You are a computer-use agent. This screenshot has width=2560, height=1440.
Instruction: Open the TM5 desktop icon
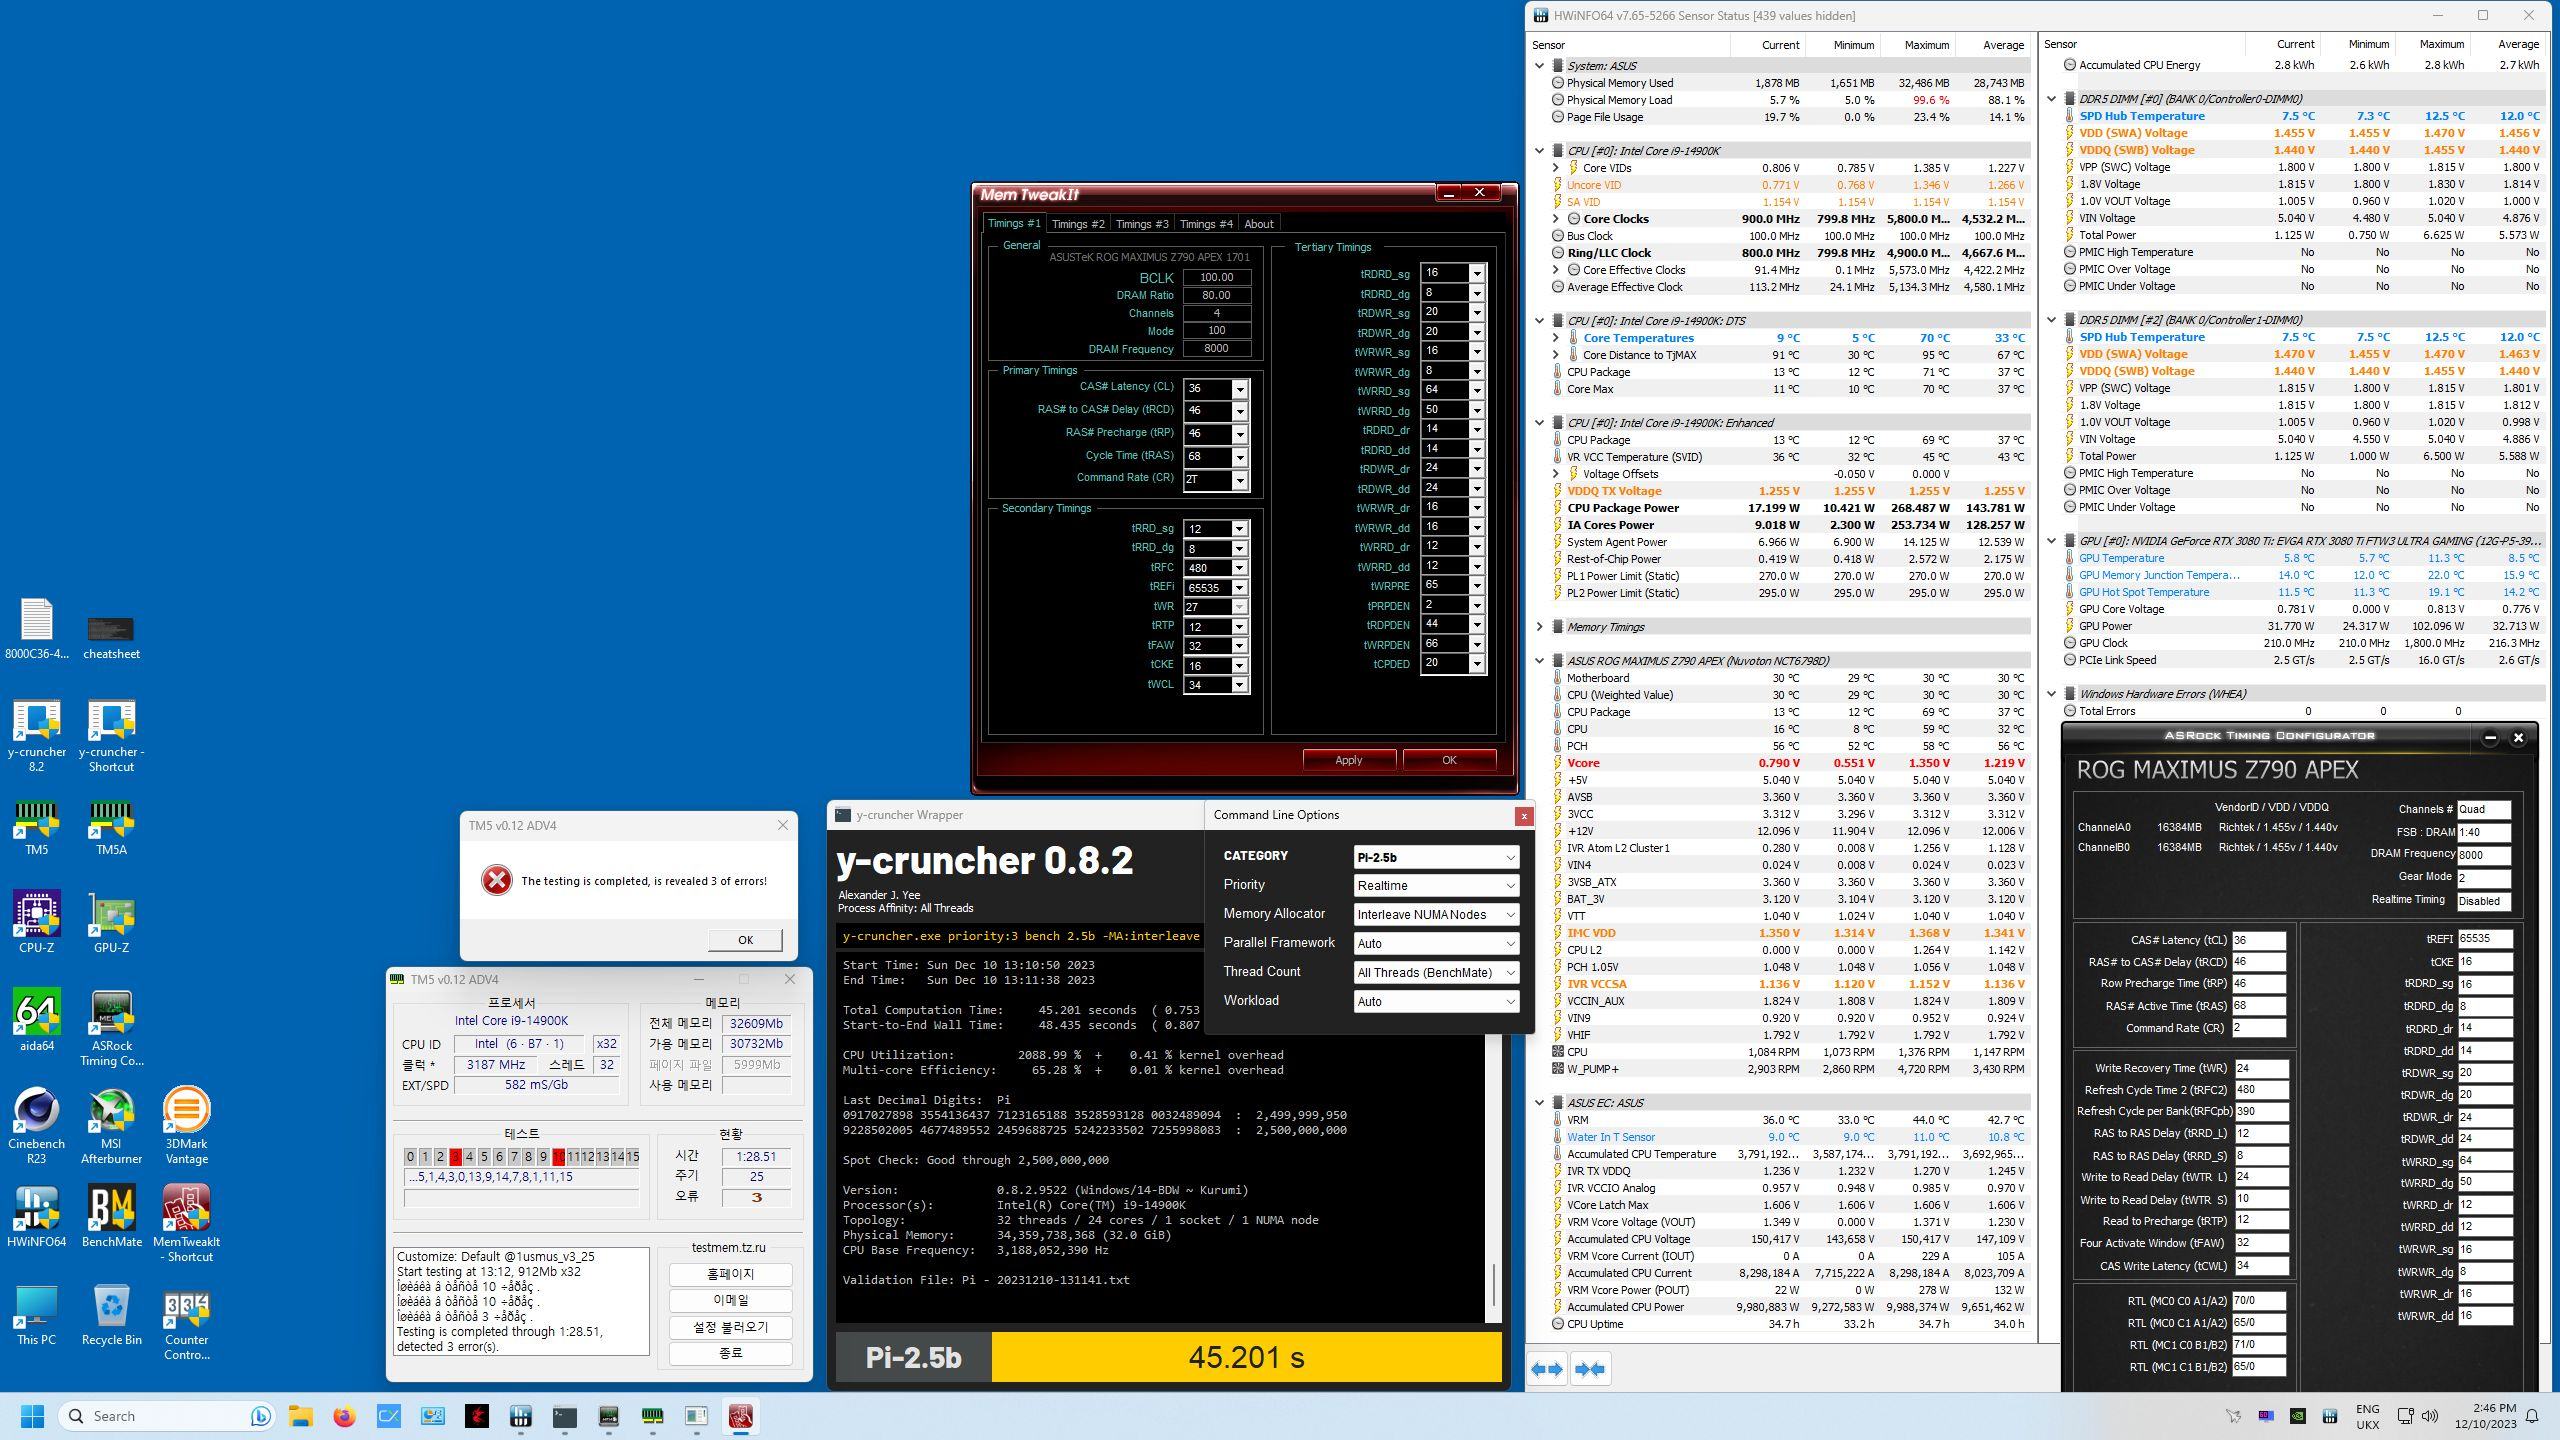tap(37, 828)
